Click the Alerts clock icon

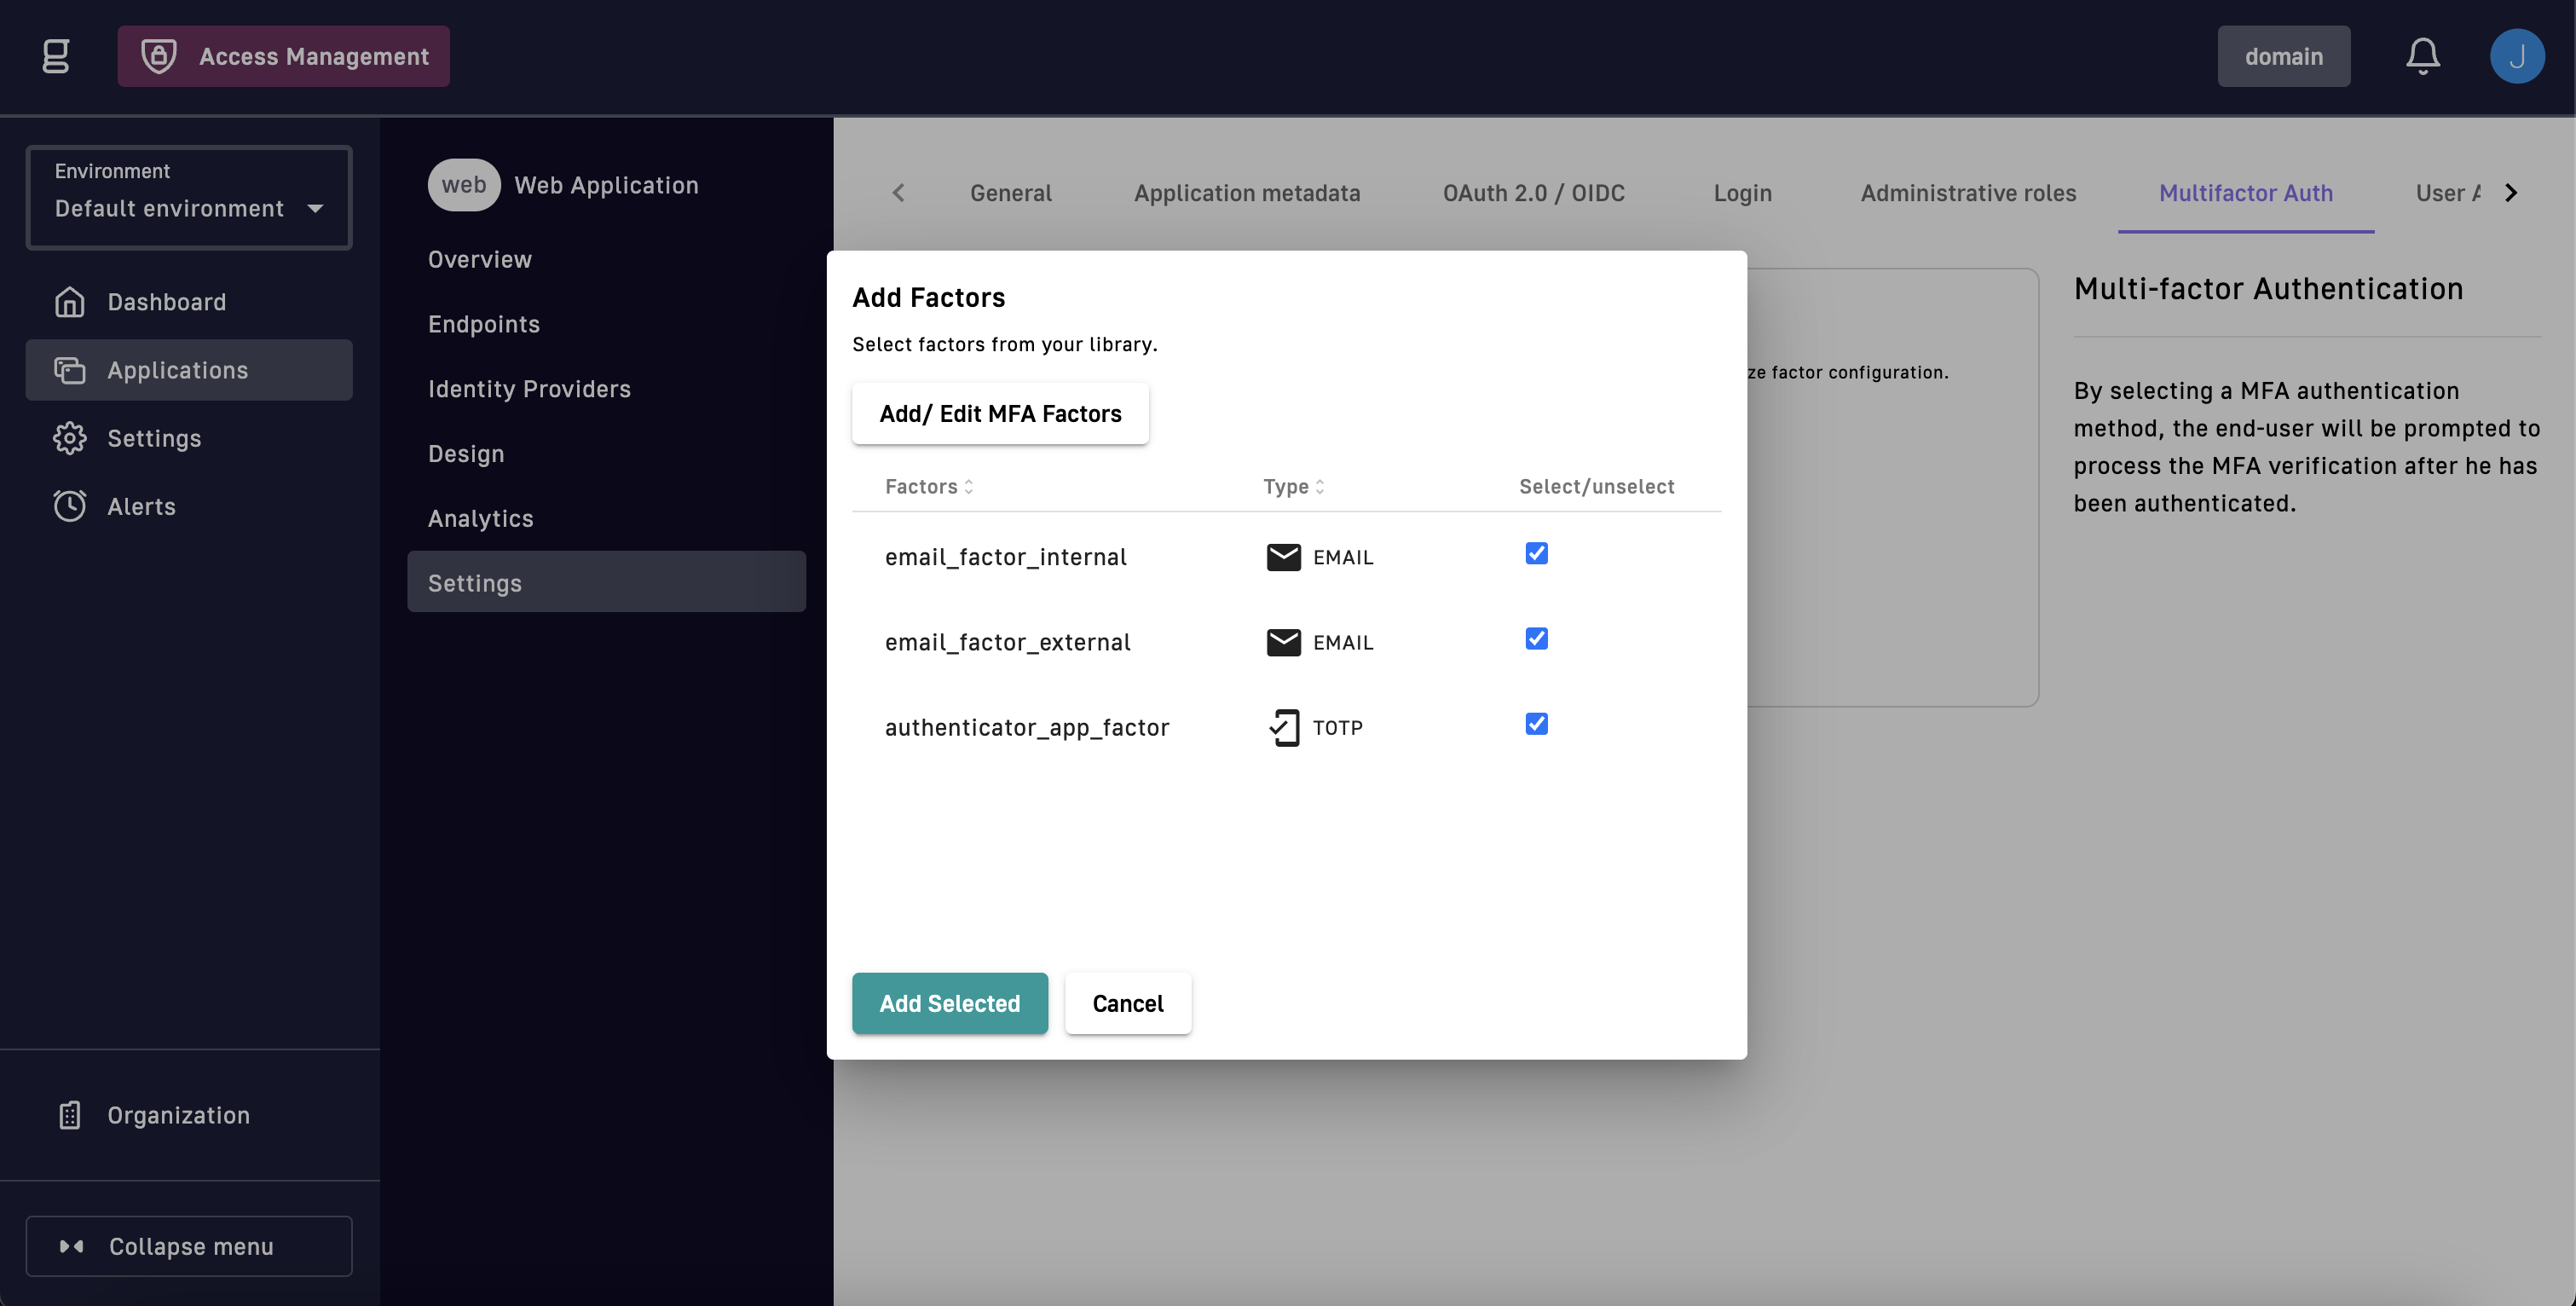(69, 506)
